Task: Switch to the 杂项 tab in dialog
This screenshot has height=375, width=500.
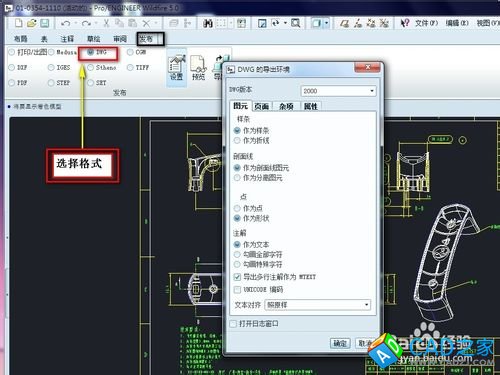Action: click(x=286, y=107)
